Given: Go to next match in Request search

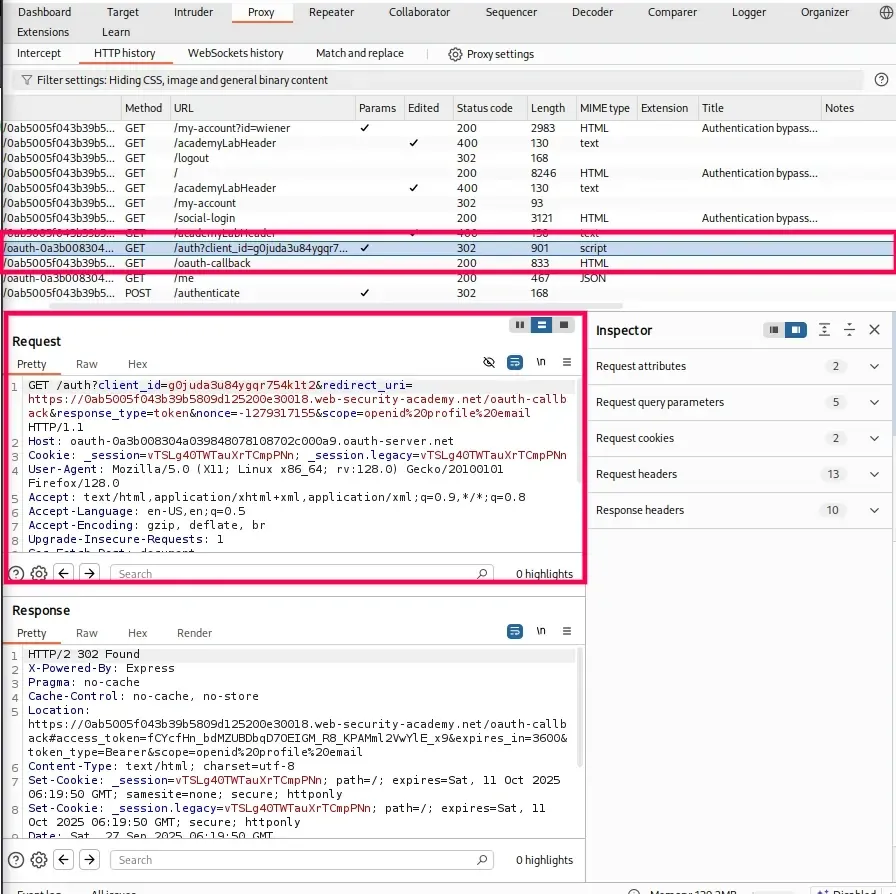Looking at the screenshot, I should click(90, 573).
